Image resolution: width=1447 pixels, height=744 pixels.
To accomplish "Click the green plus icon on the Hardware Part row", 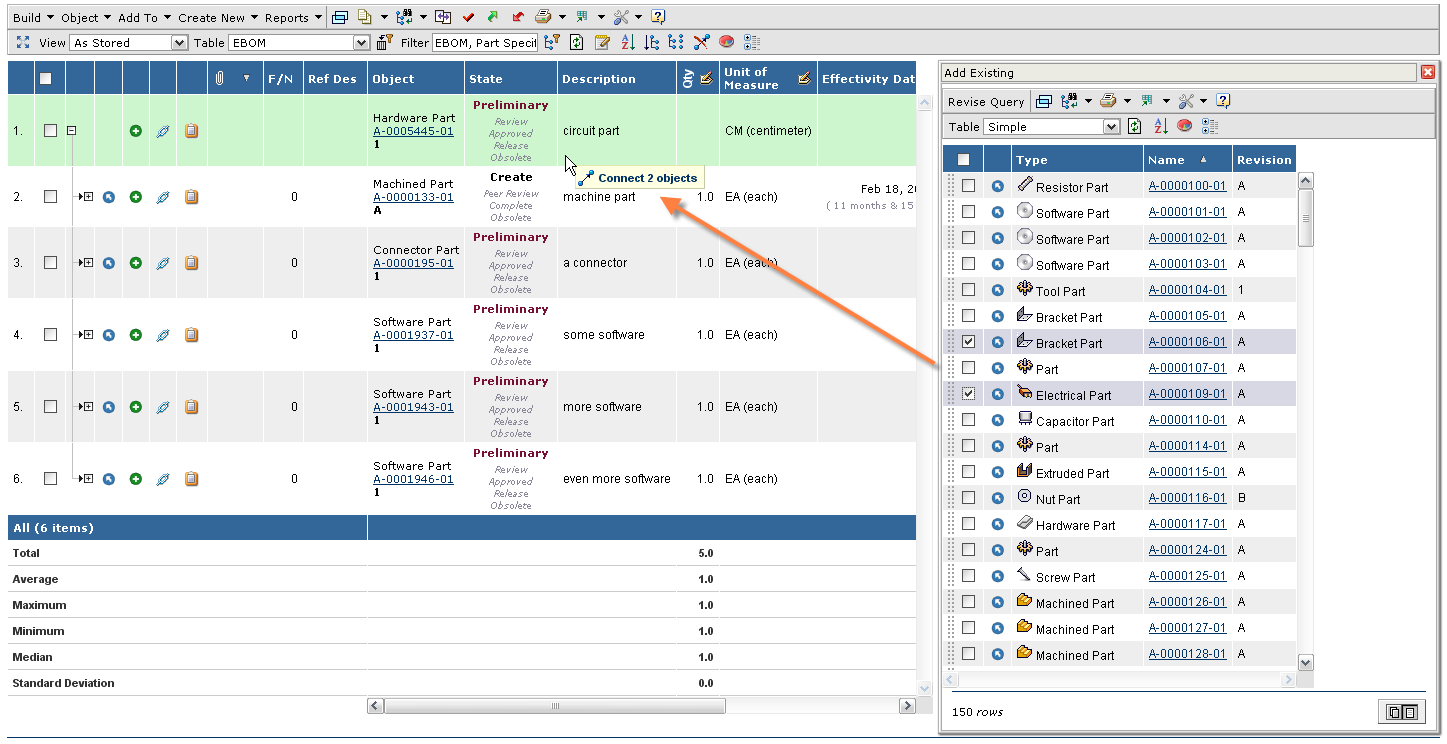I will (x=136, y=131).
